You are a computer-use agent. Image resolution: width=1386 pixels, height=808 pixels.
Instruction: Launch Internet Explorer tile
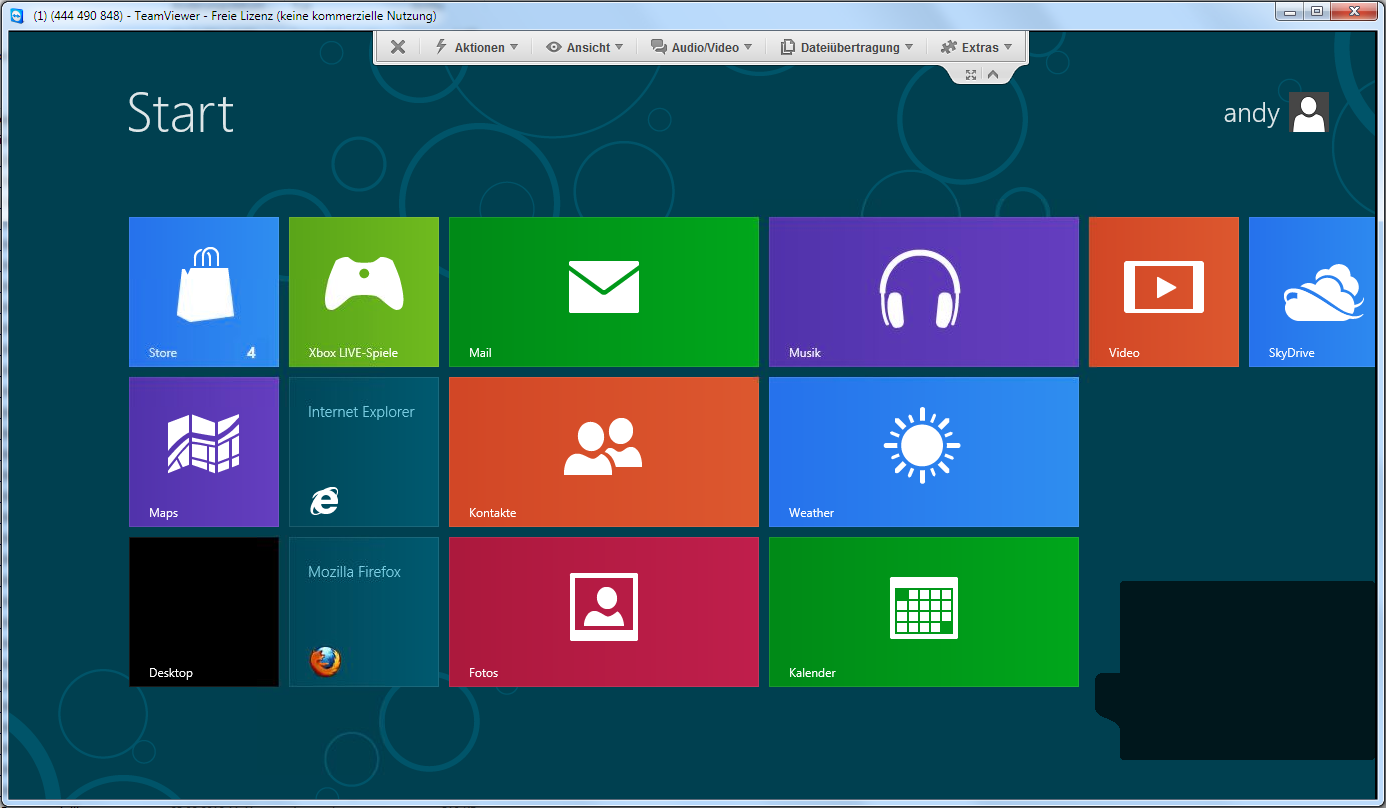click(364, 452)
